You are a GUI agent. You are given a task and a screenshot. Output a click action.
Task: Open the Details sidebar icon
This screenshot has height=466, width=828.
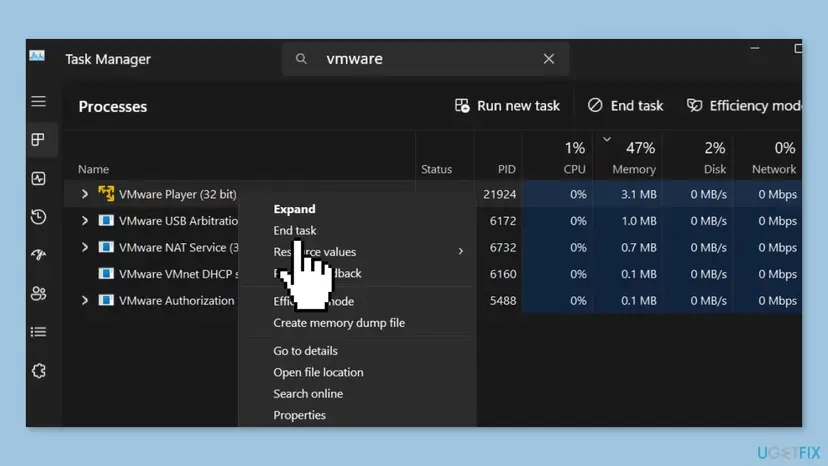39,332
